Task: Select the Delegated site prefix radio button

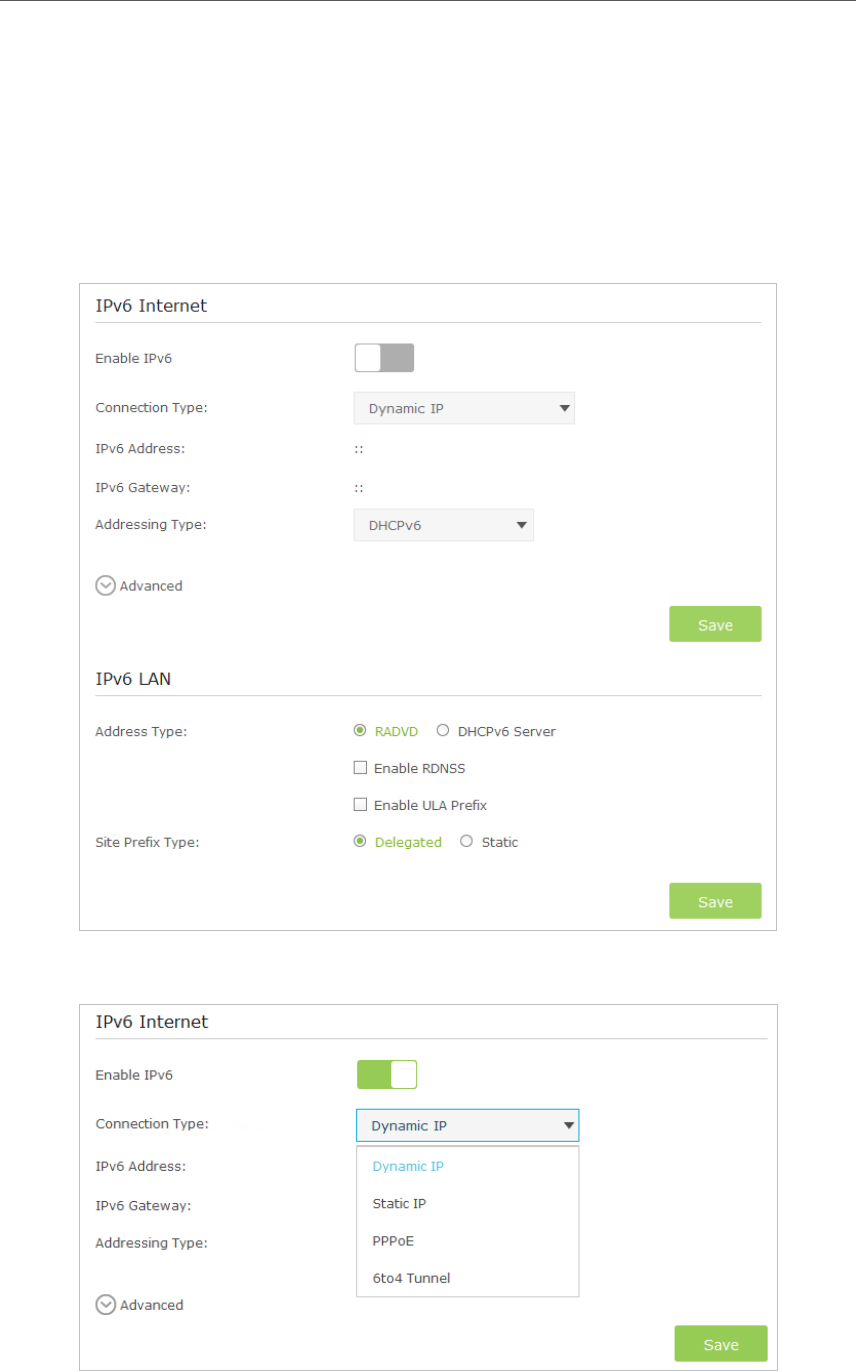Action: pos(360,842)
